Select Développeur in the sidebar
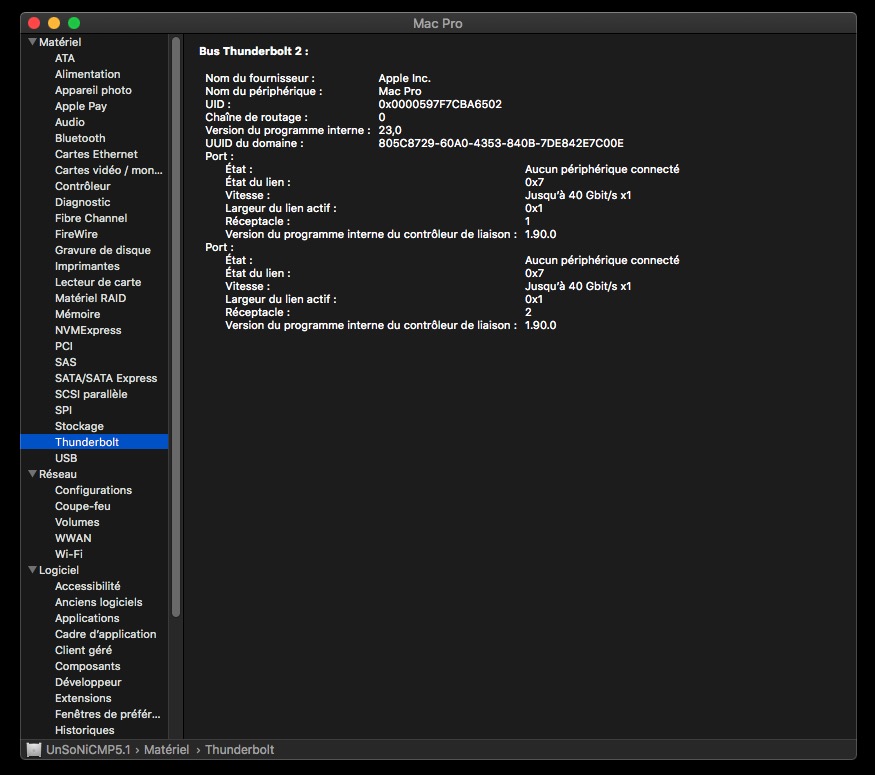Image resolution: width=875 pixels, height=775 pixels. click(x=88, y=682)
